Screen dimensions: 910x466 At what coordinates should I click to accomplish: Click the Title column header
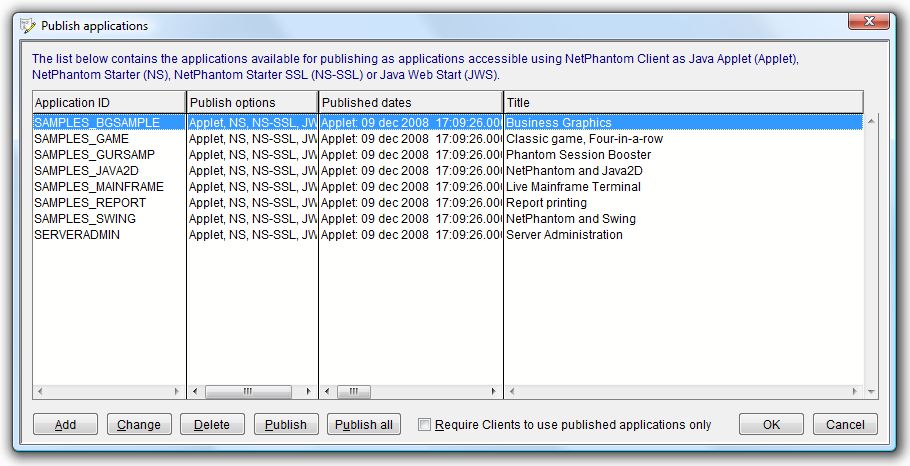click(684, 102)
